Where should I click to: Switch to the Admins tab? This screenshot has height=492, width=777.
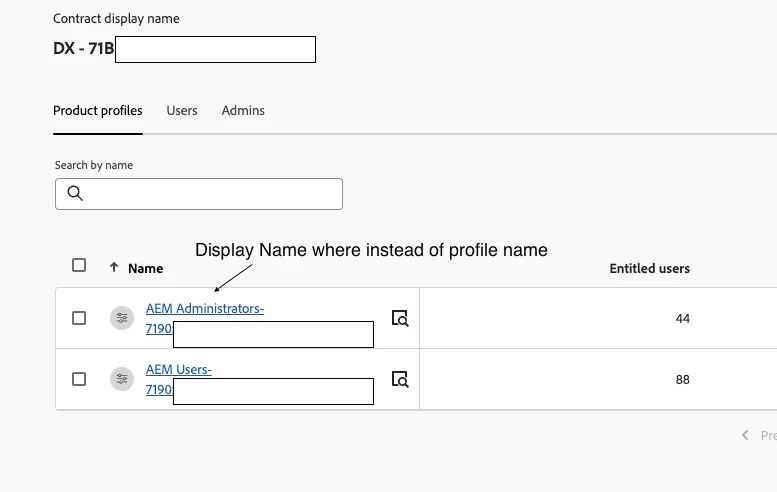(243, 110)
